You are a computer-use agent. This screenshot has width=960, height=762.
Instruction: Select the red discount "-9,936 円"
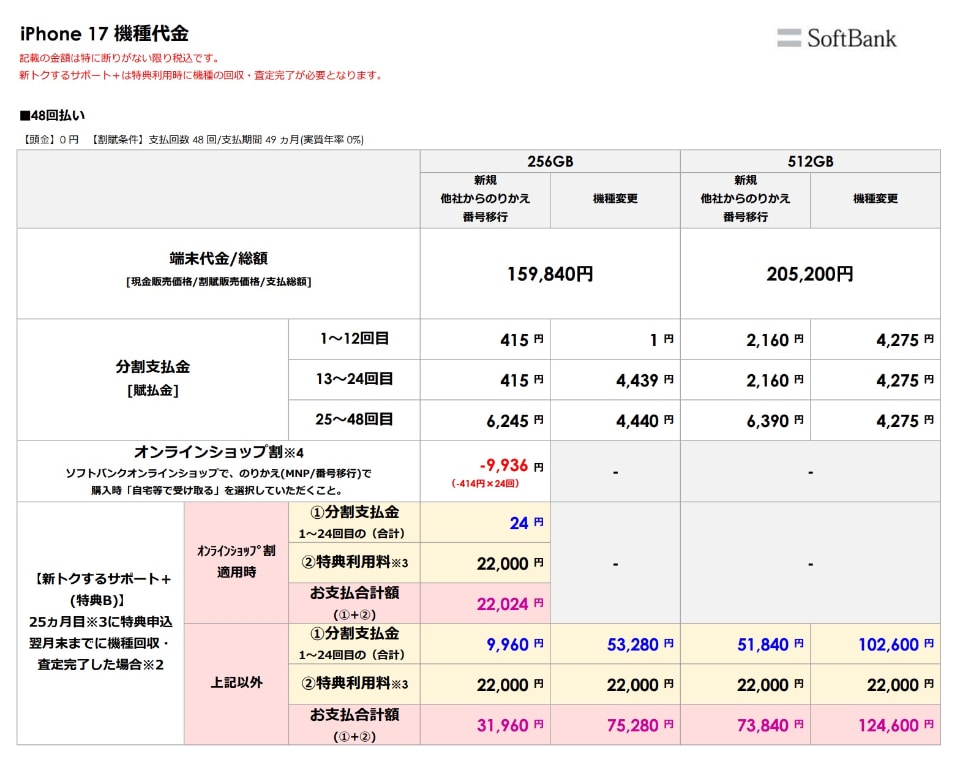click(x=512, y=466)
